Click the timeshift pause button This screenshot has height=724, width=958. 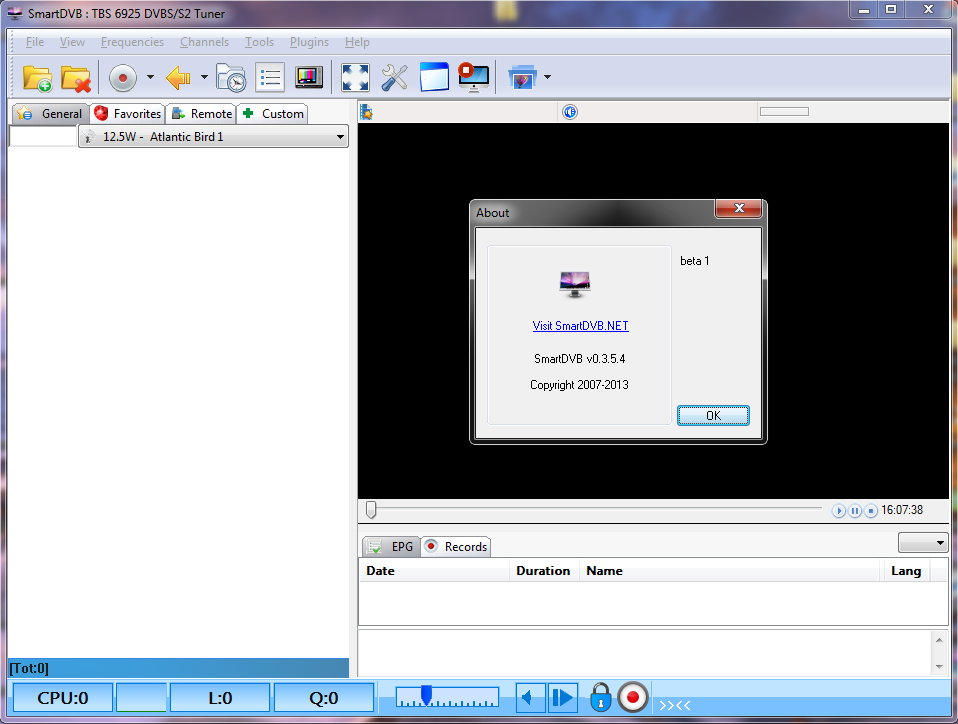click(x=855, y=511)
